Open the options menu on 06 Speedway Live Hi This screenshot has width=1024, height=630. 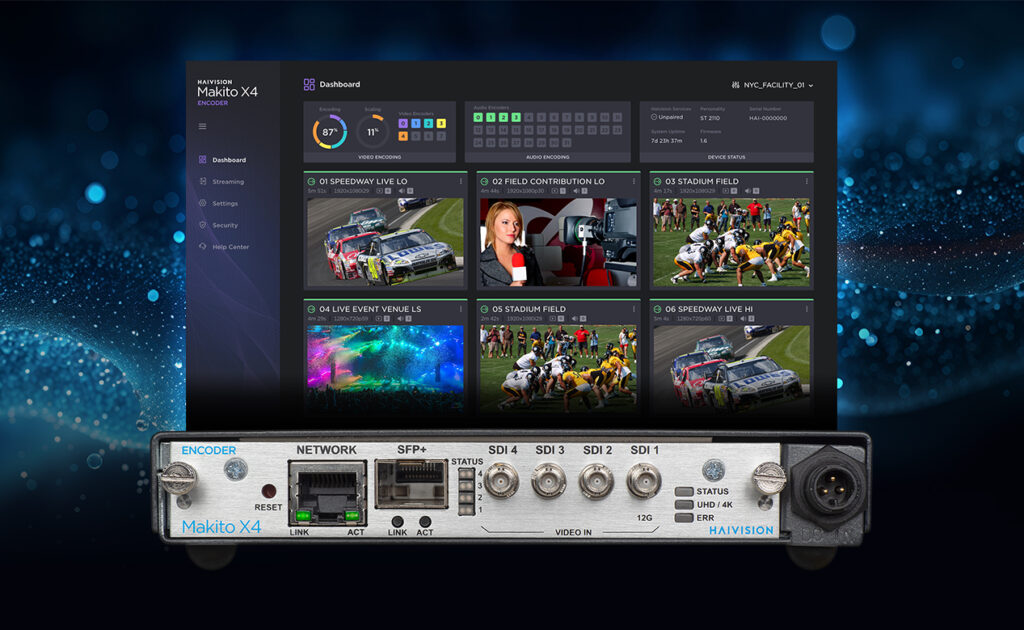pyautogui.click(x=806, y=309)
